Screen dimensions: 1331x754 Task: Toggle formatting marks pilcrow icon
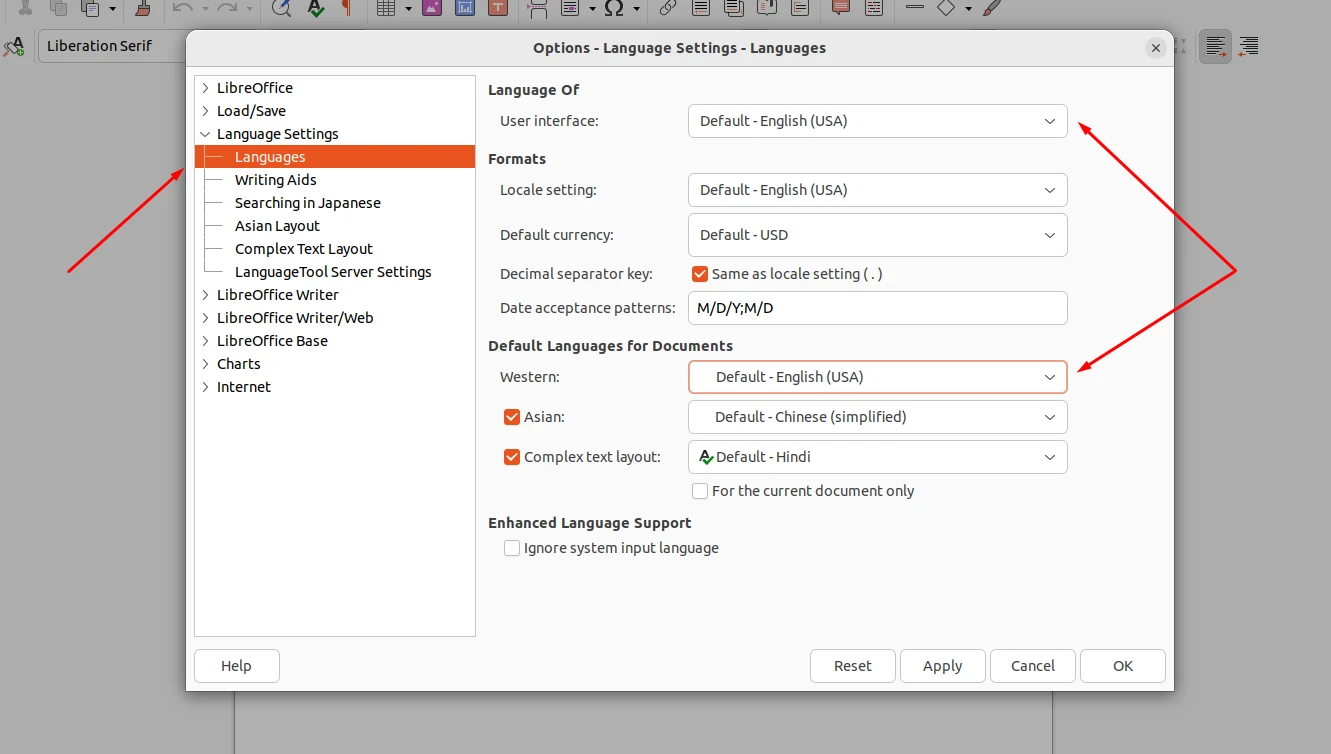point(346,8)
